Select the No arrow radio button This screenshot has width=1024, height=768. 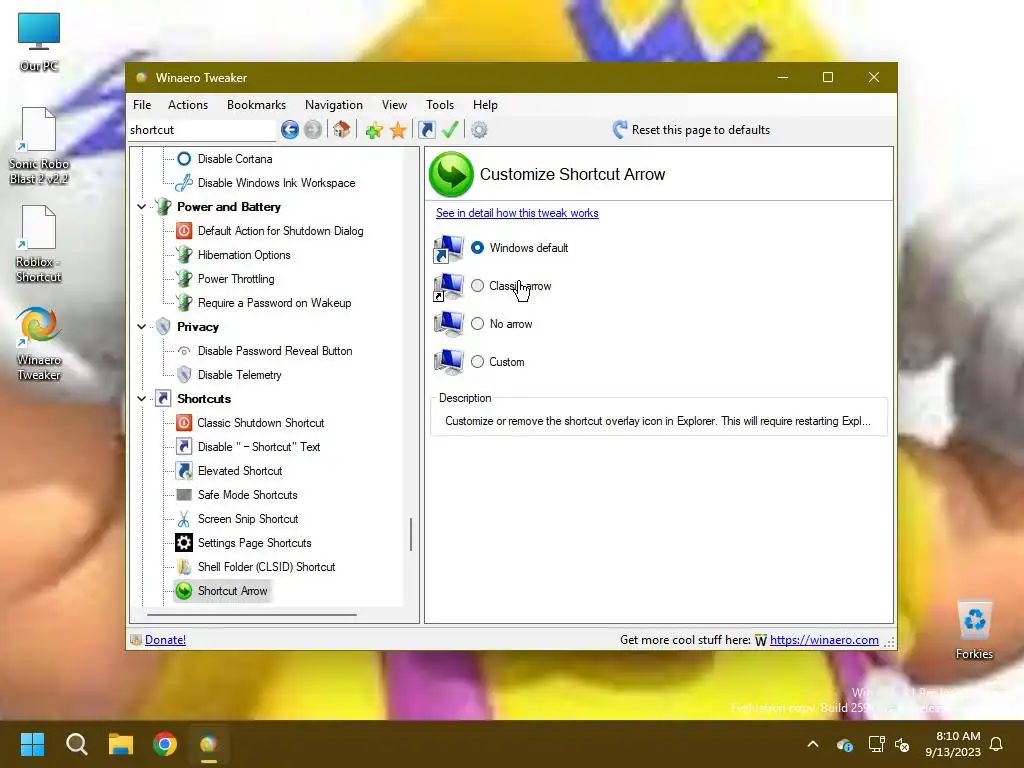(x=477, y=323)
